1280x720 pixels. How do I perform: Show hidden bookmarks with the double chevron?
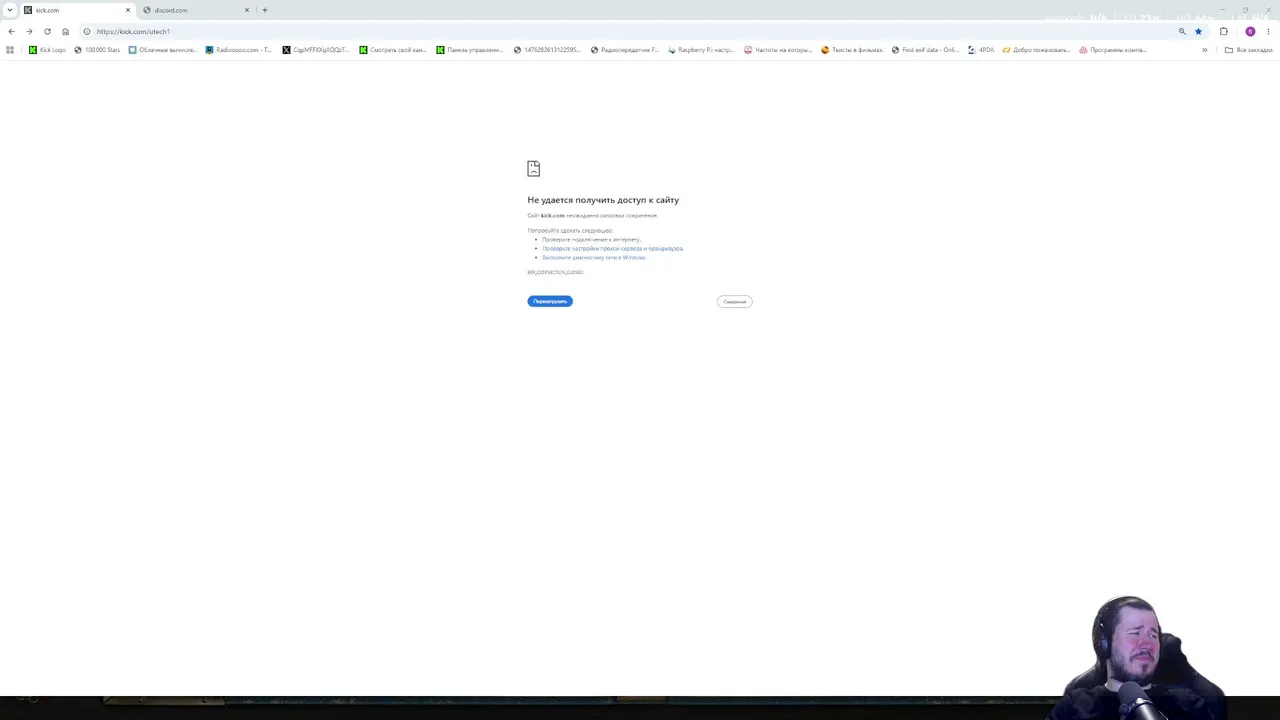[x=1204, y=50]
